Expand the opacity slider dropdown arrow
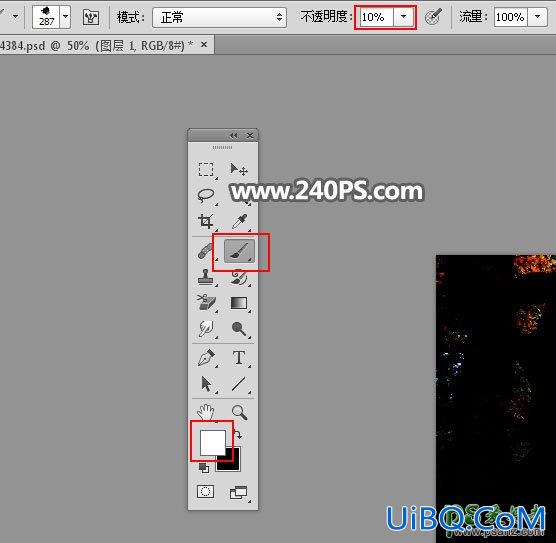The height and width of the screenshot is (543, 556). [403, 17]
